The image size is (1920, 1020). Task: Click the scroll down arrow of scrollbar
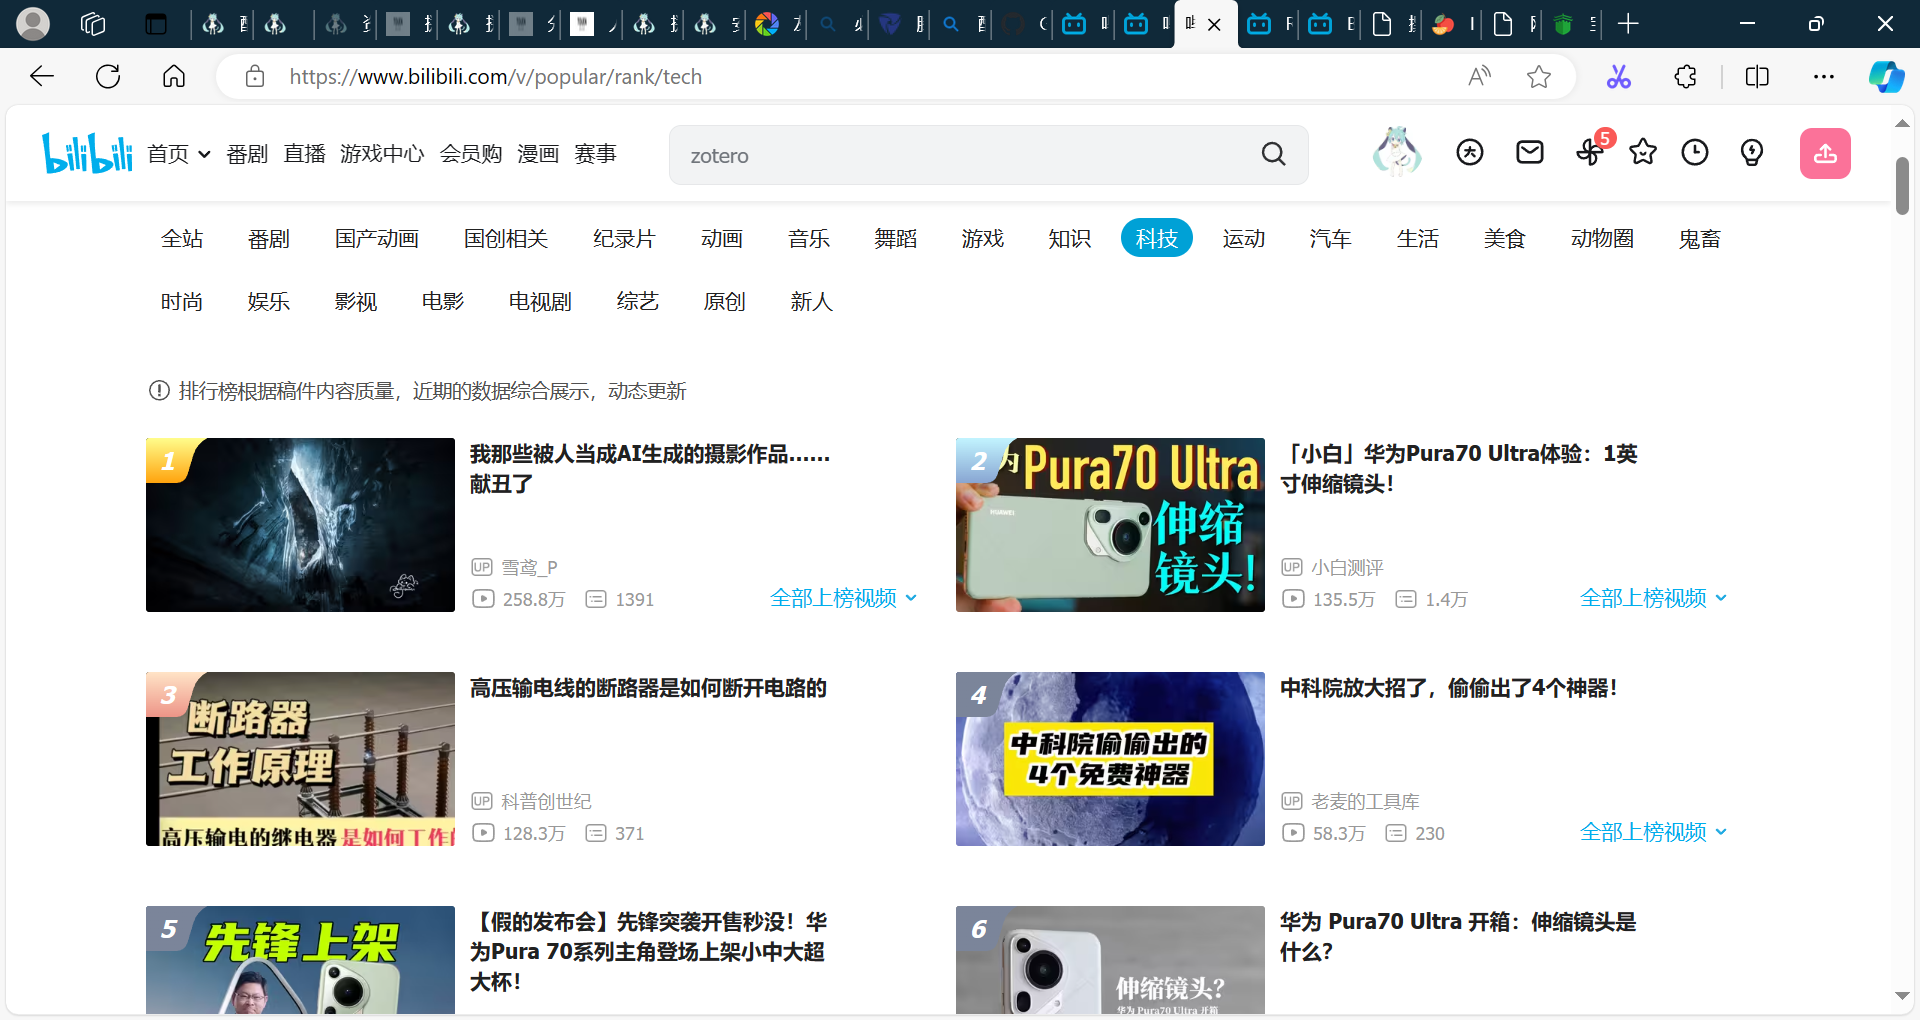[x=1902, y=996]
